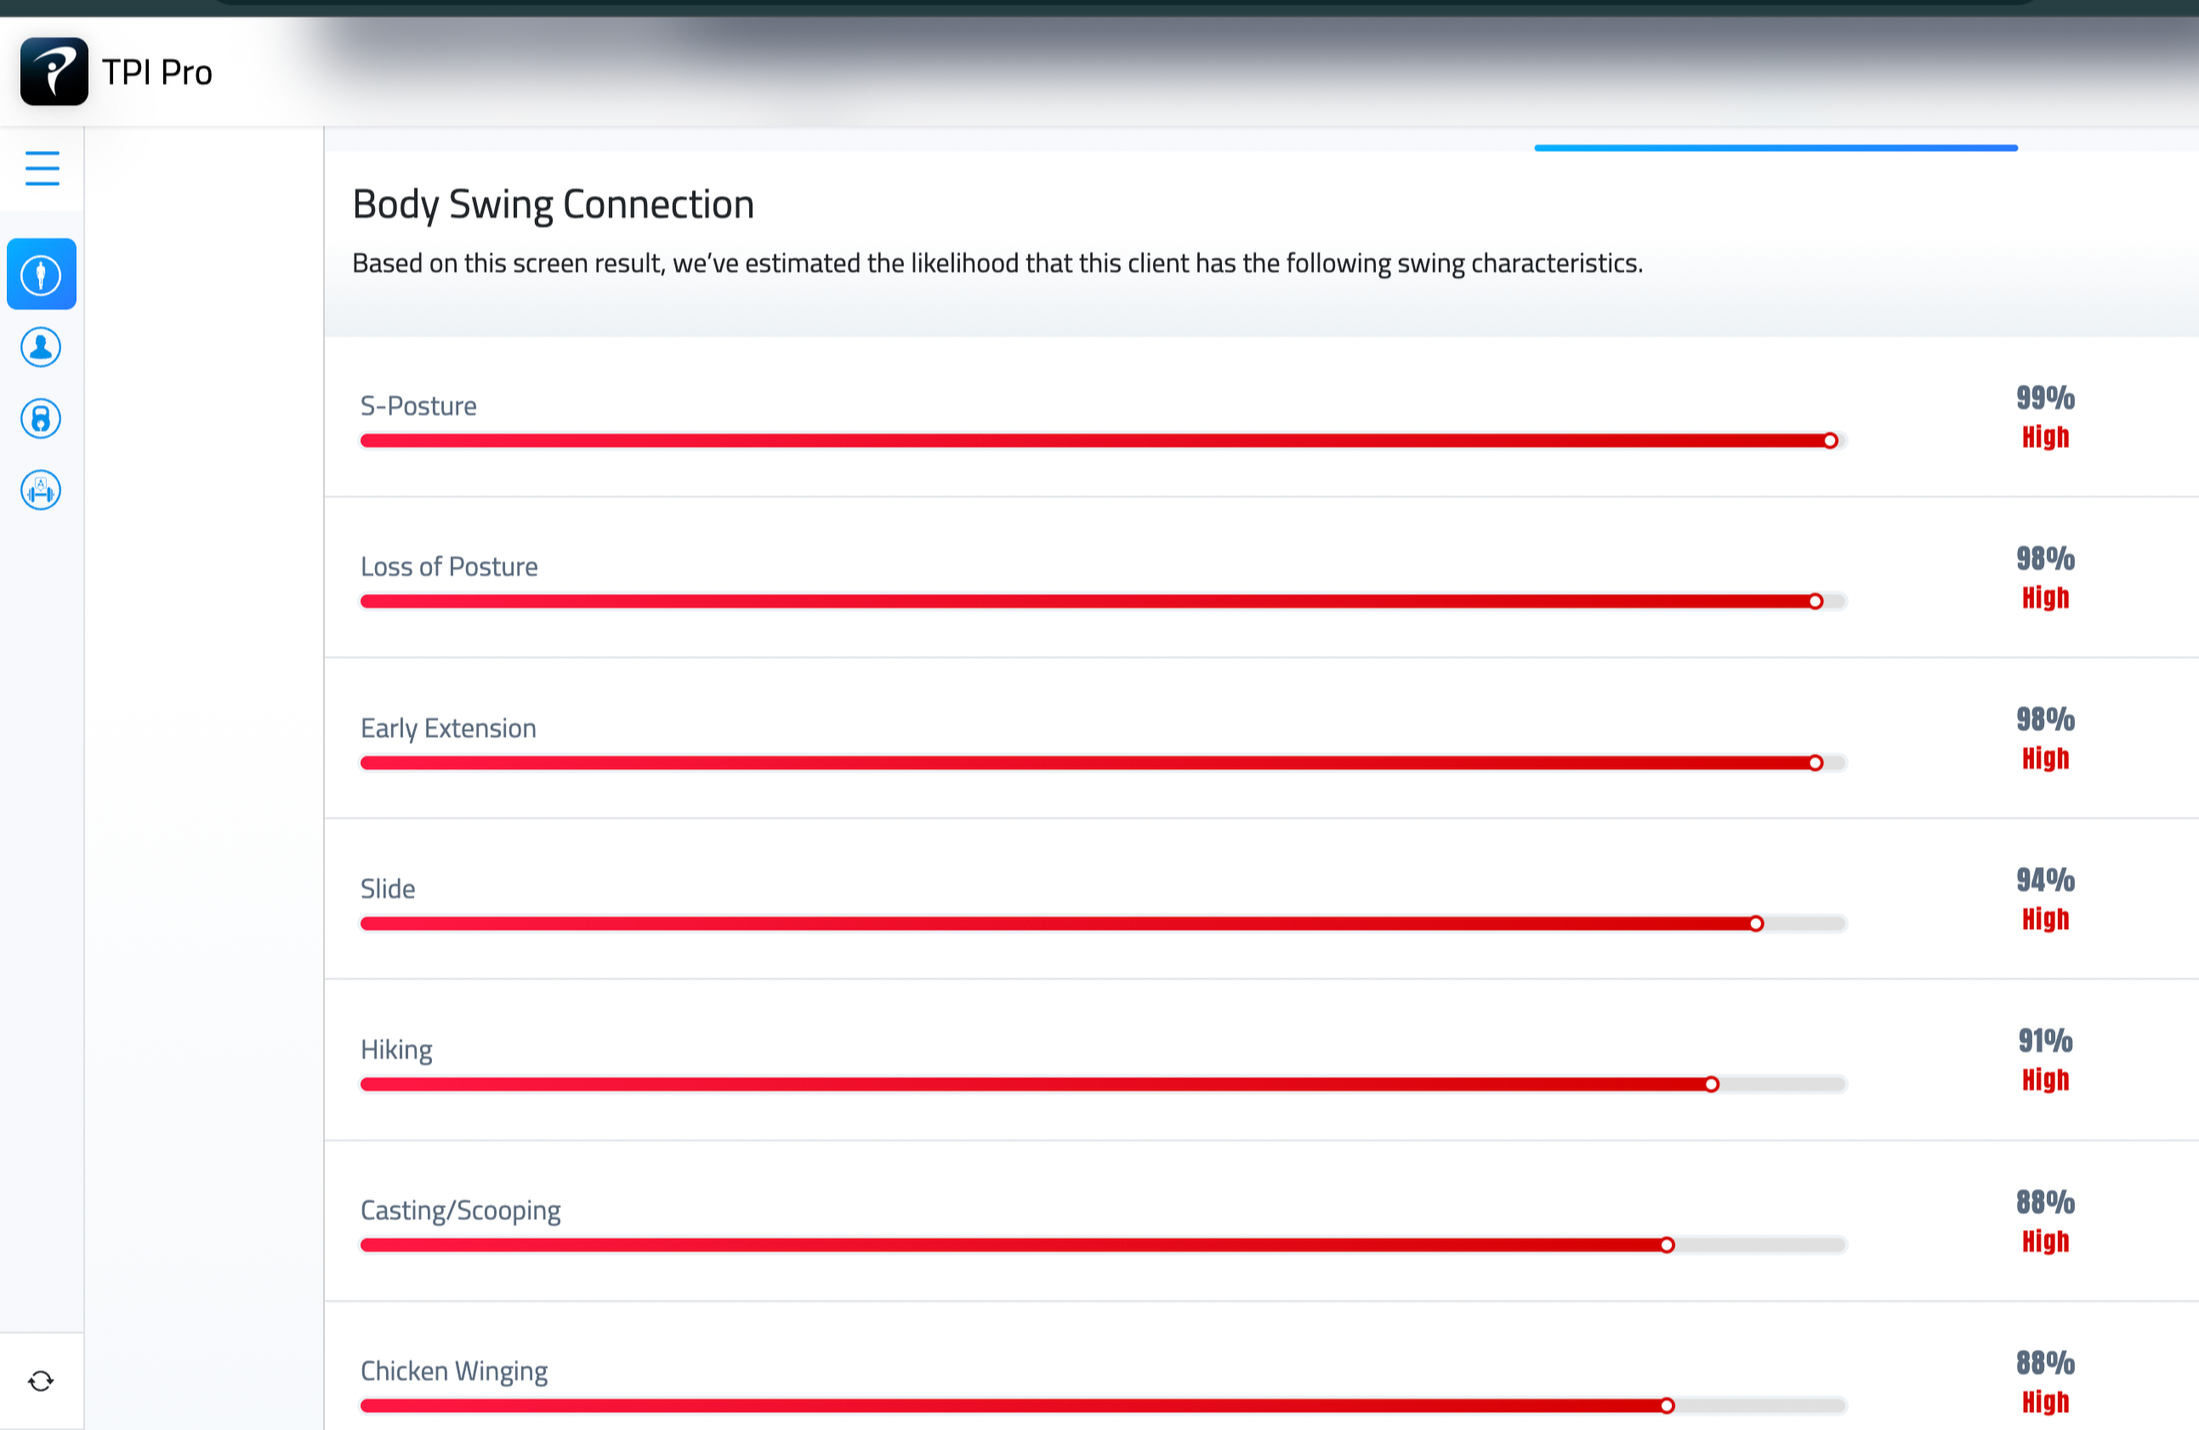Click the TPI Pro title text
Screen dimensions: 2199x1430
pyautogui.click(x=157, y=72)
